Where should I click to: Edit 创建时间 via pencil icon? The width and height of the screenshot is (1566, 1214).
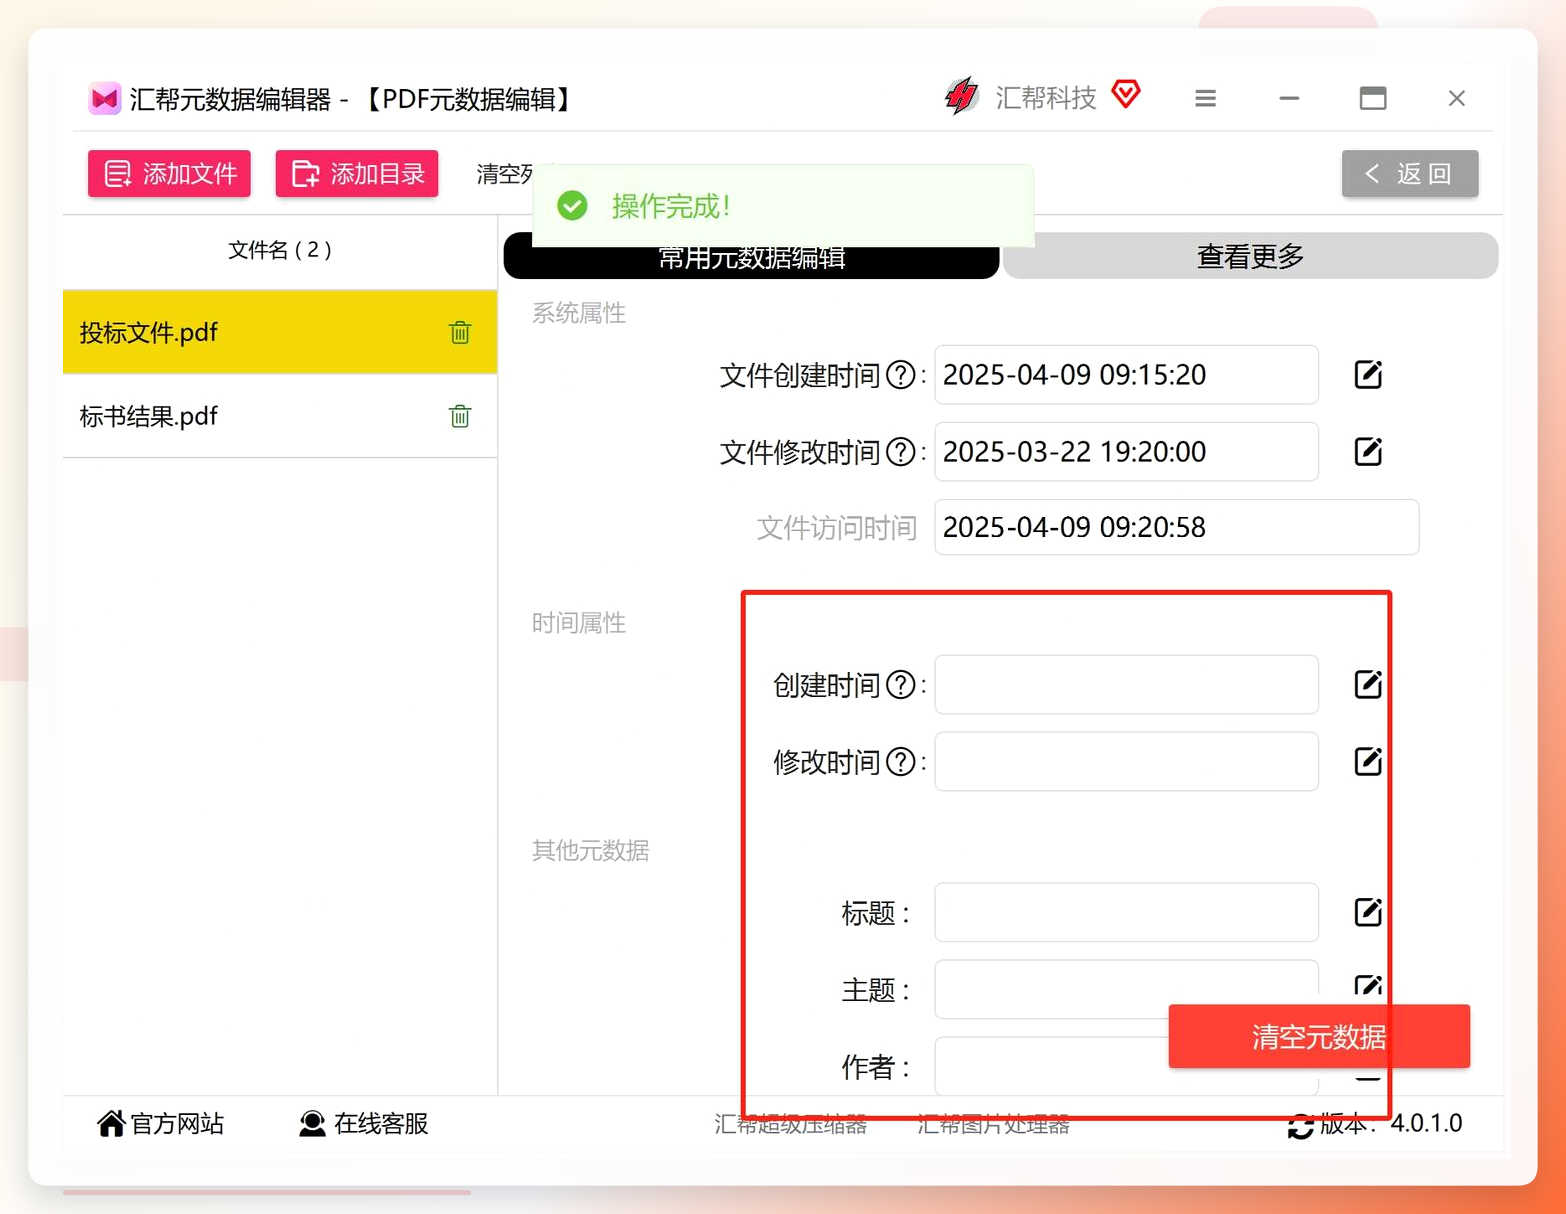1368,685
